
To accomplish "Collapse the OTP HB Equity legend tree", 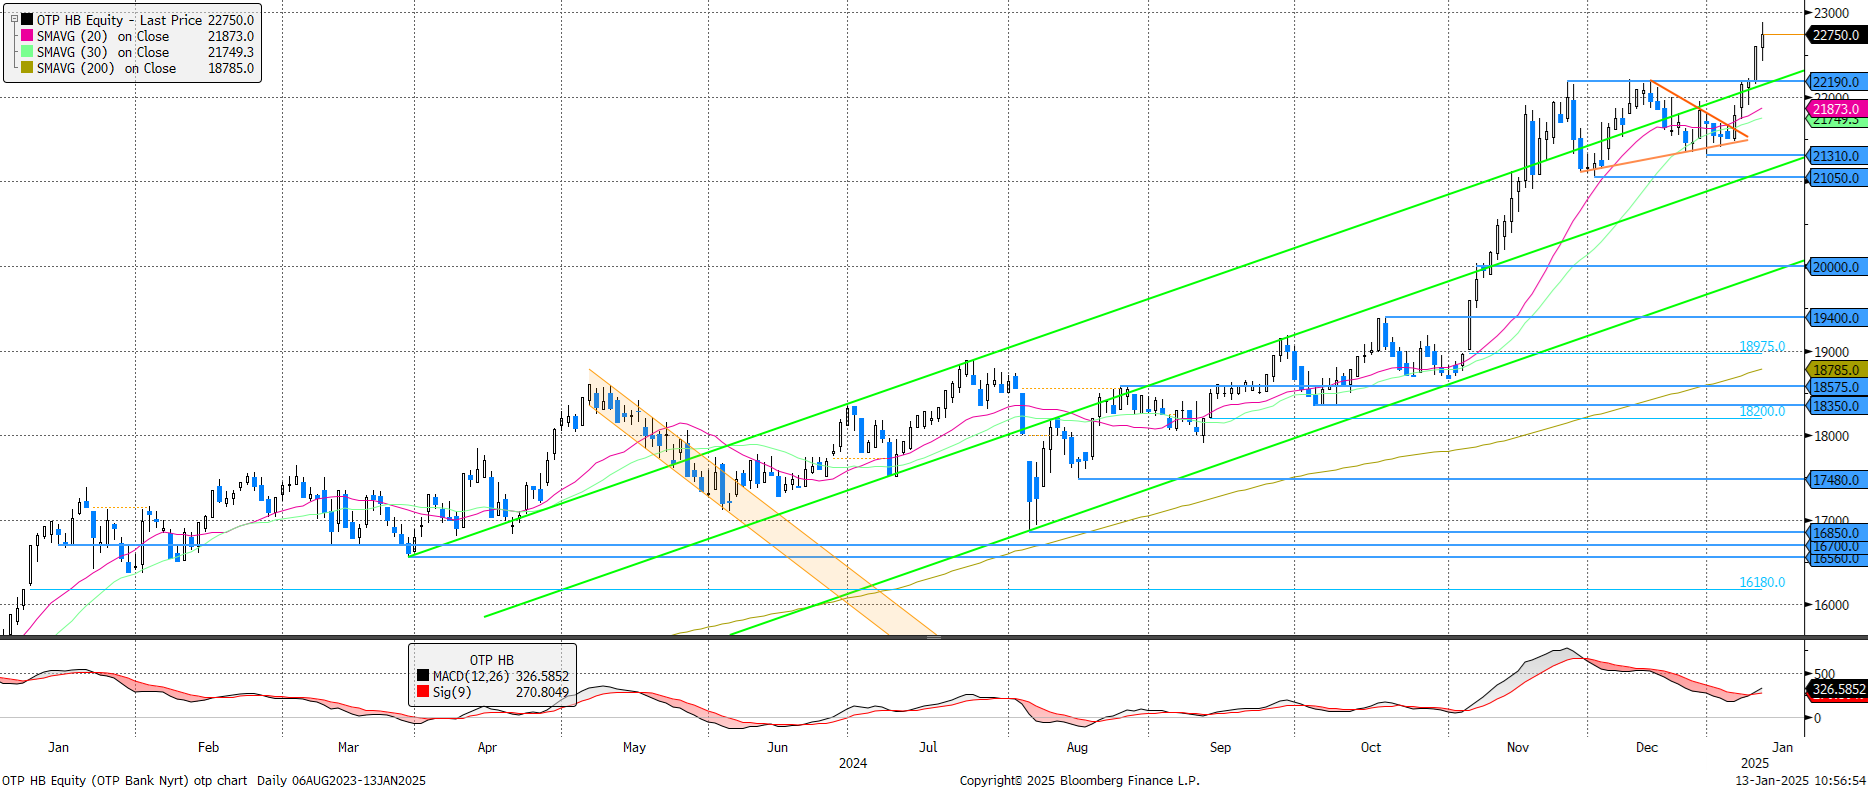I will (14, 19).
